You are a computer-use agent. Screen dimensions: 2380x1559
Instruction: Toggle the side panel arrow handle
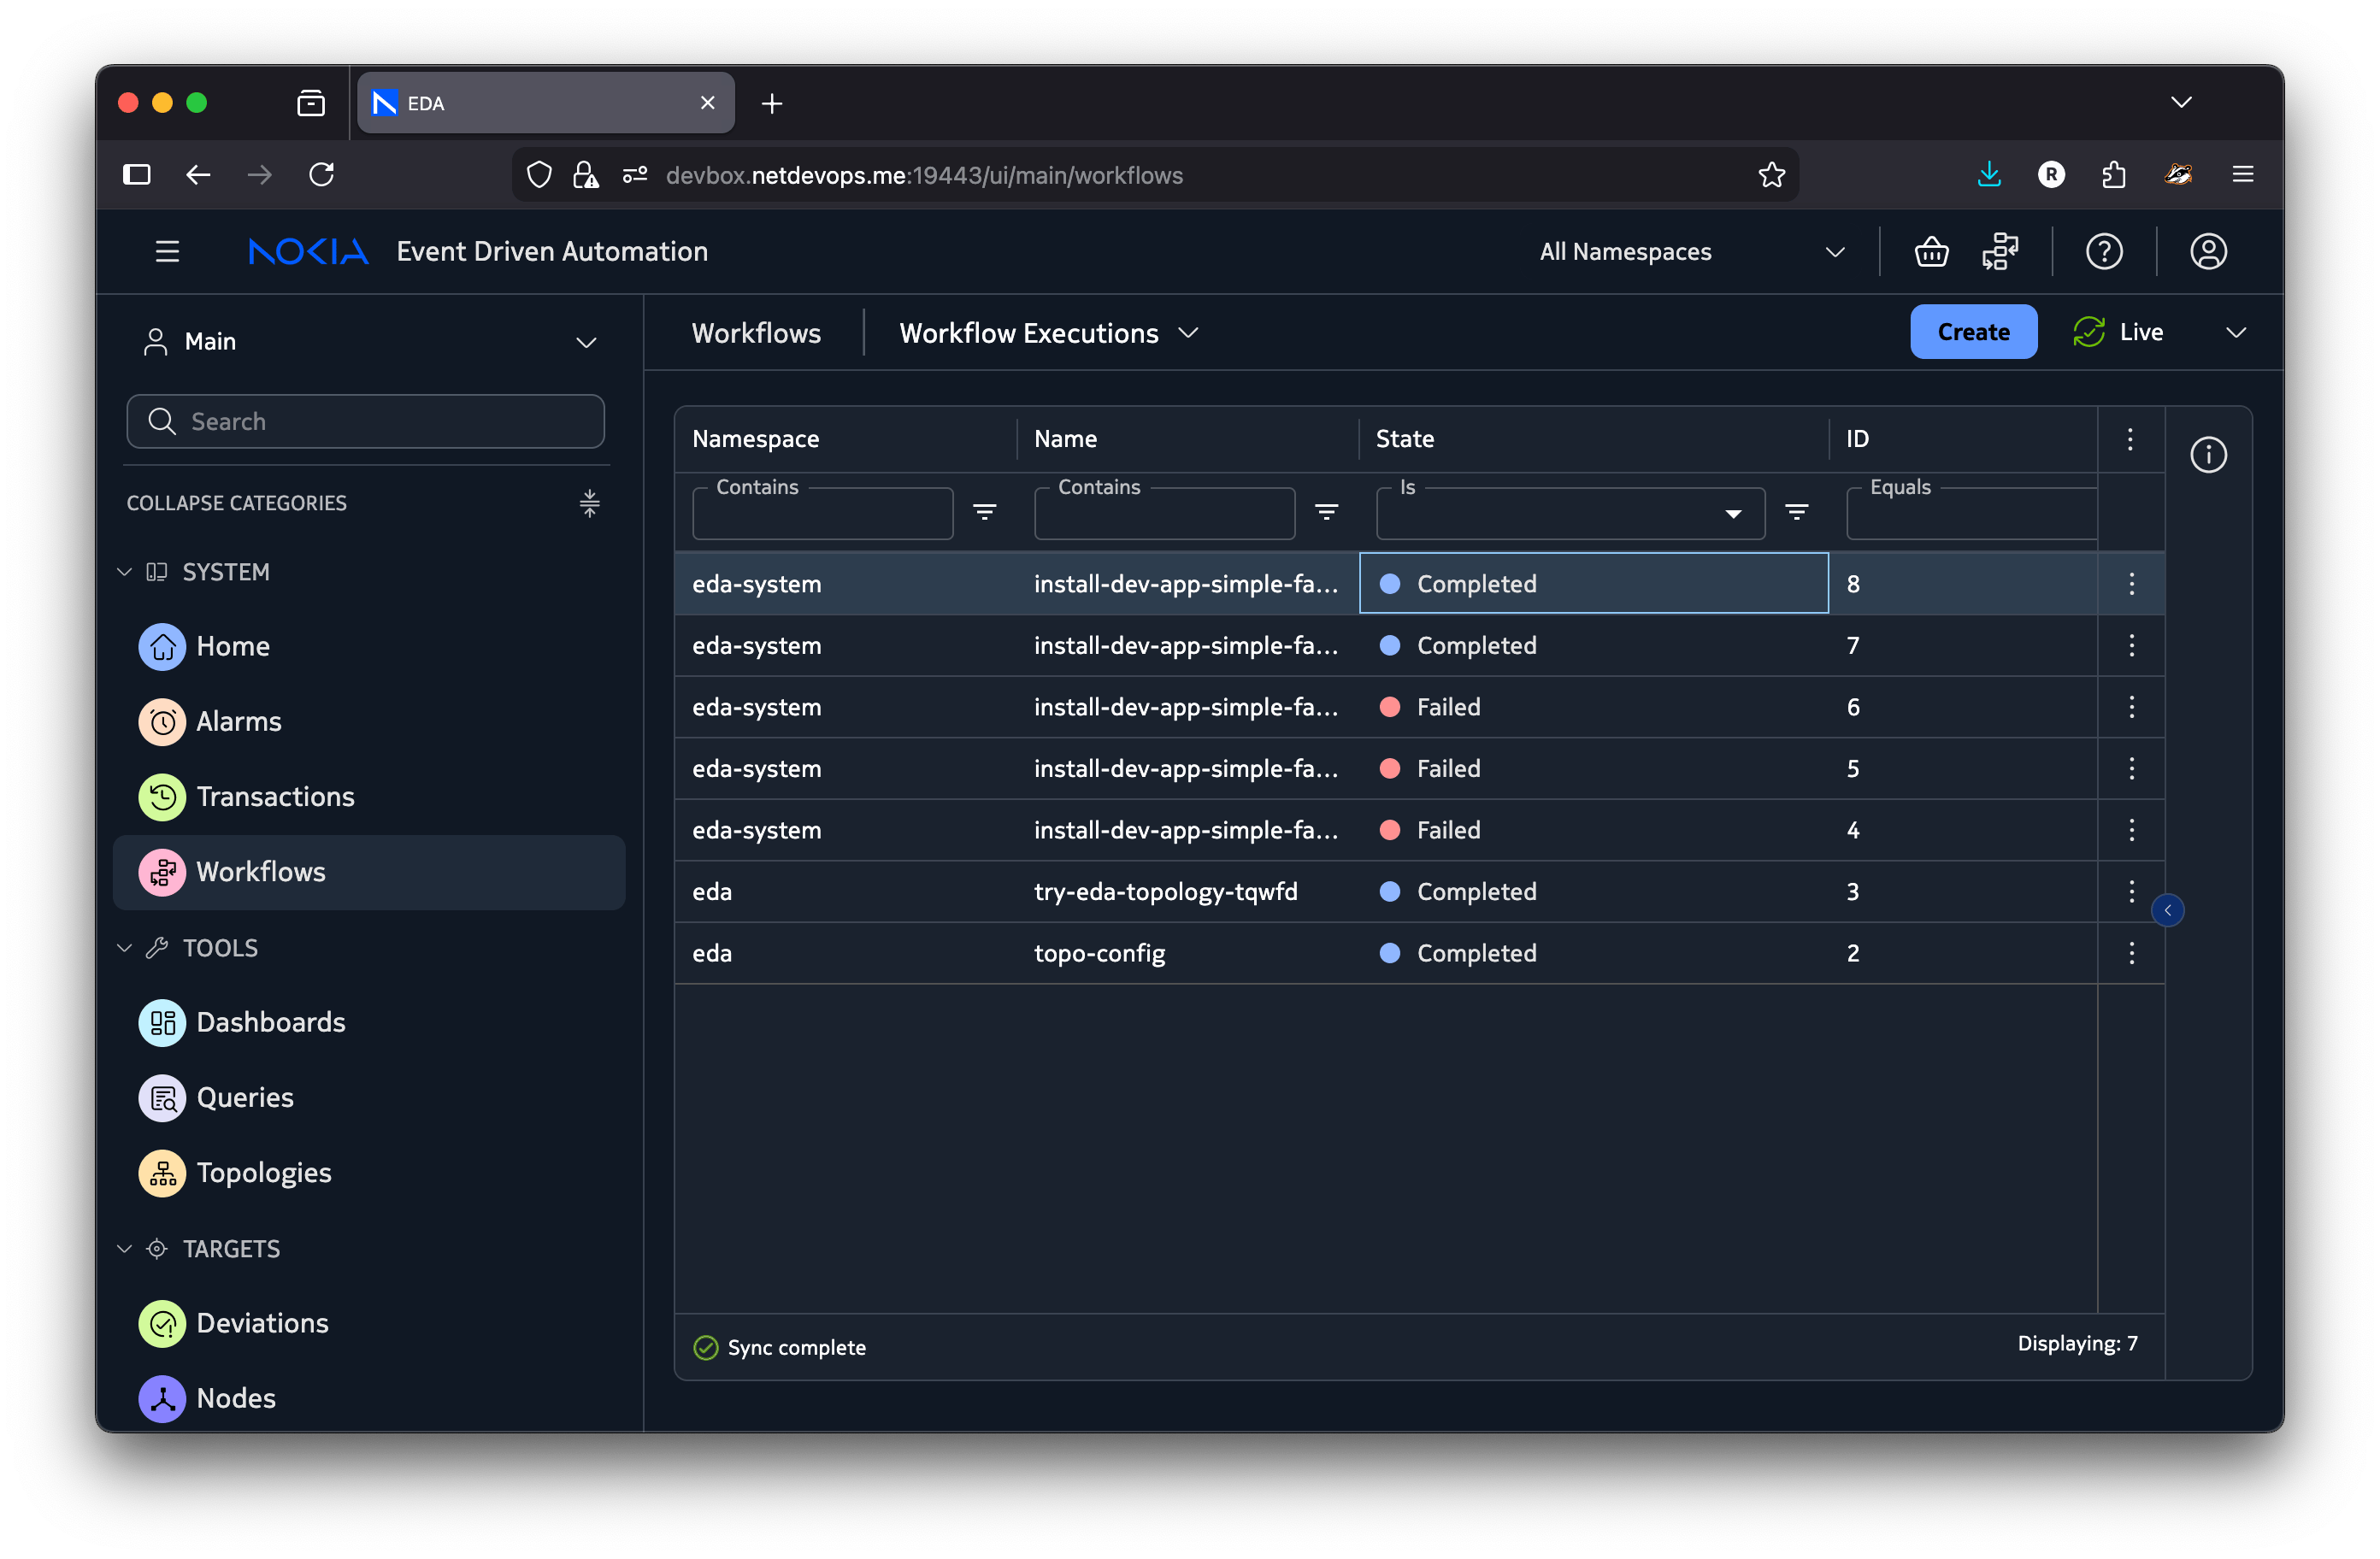pyautogui.click(x=2167, y=910)
